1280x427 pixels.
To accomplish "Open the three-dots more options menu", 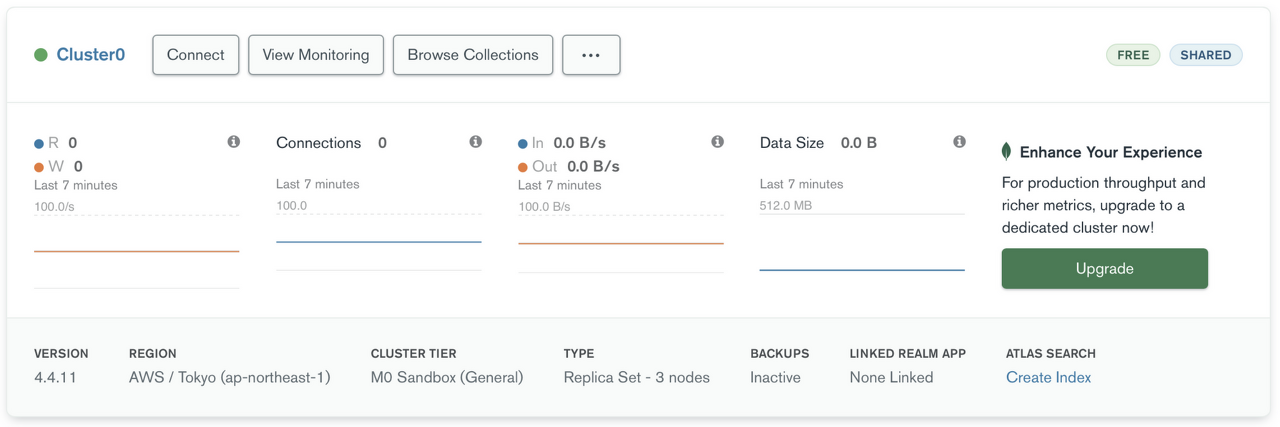I will click(591, 55).
